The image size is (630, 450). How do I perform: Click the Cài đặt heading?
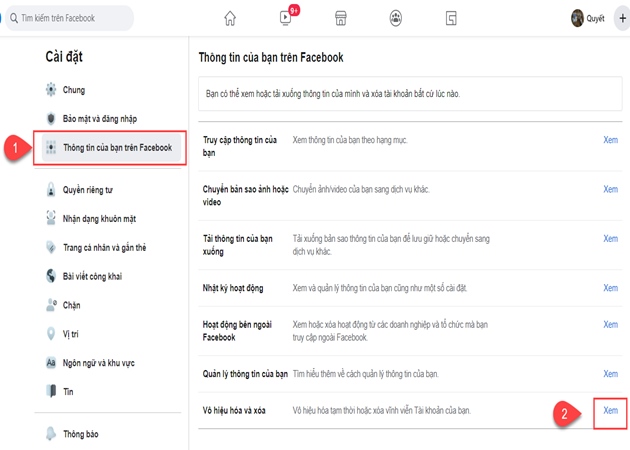(x=64, y=57)
